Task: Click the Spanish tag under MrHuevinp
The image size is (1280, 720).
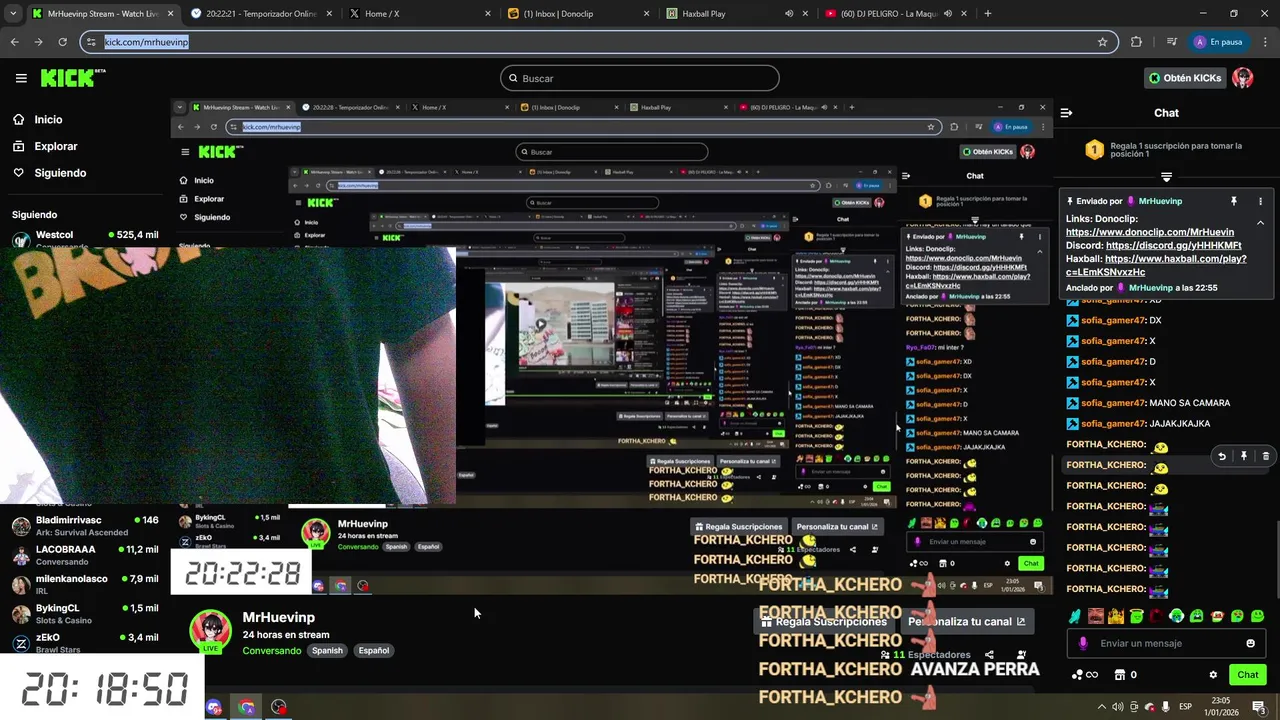Action: point(327,650)
